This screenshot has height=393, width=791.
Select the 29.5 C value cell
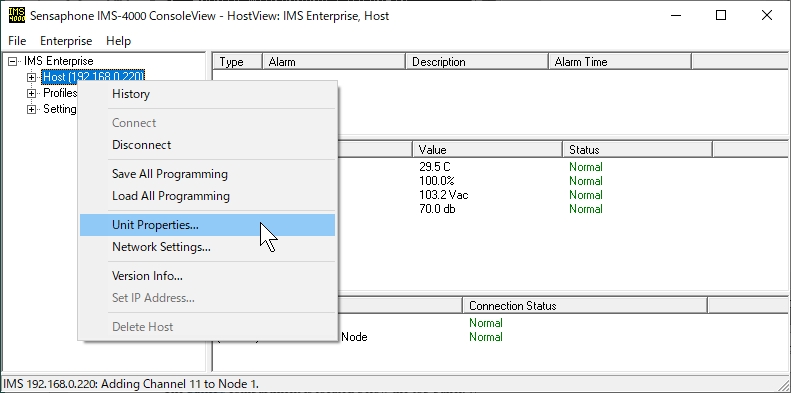(x=434, y=167)
